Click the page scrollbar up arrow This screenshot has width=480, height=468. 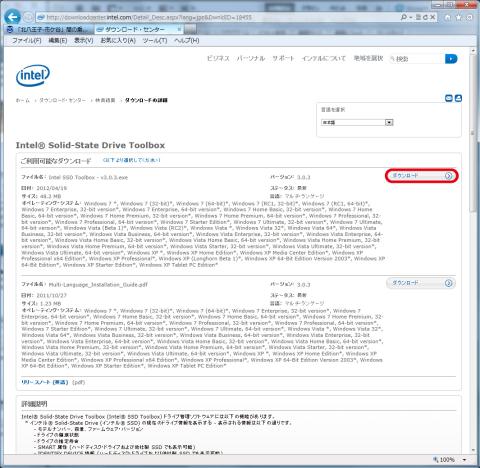[x=473, y=51]
